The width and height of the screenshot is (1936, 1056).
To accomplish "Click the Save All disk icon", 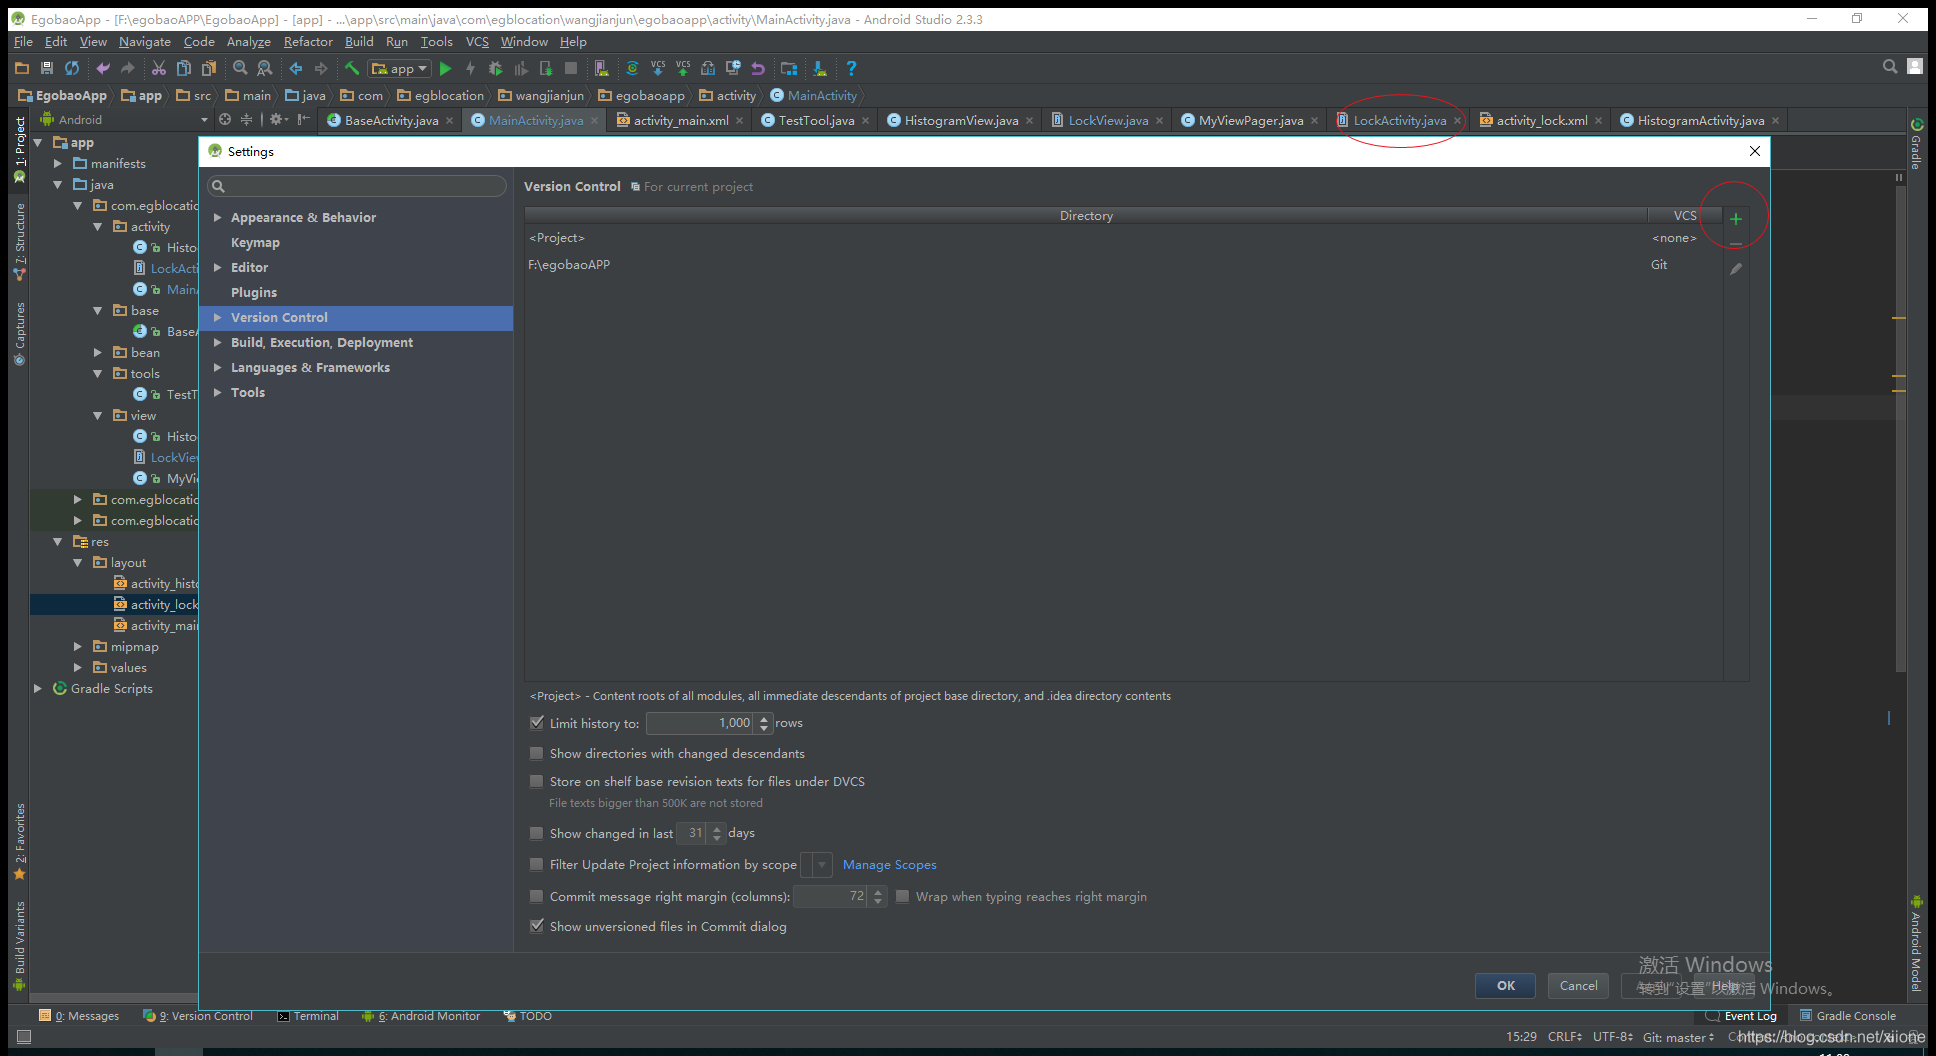I will [x=46, y=68].
